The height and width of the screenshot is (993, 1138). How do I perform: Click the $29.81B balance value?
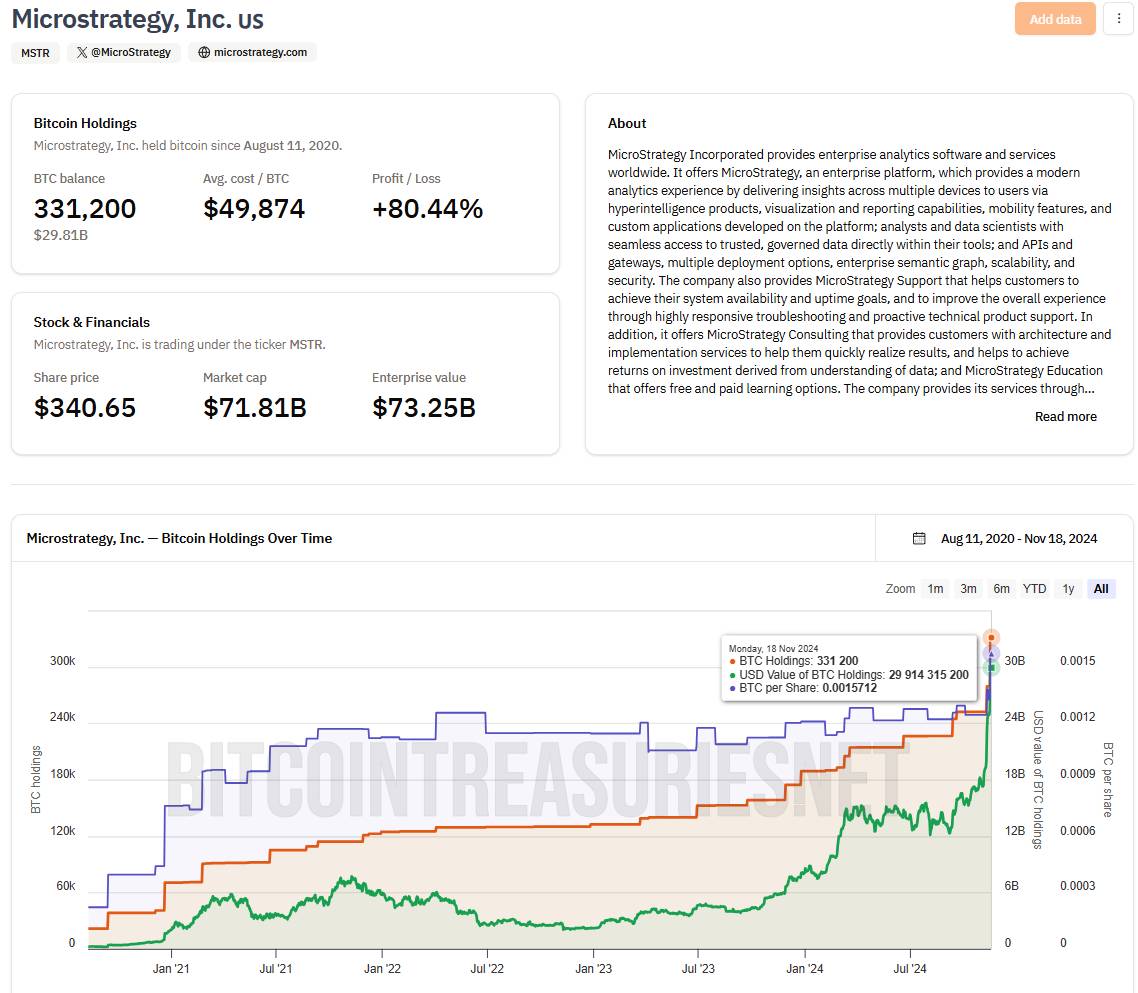tap(61, 235)
